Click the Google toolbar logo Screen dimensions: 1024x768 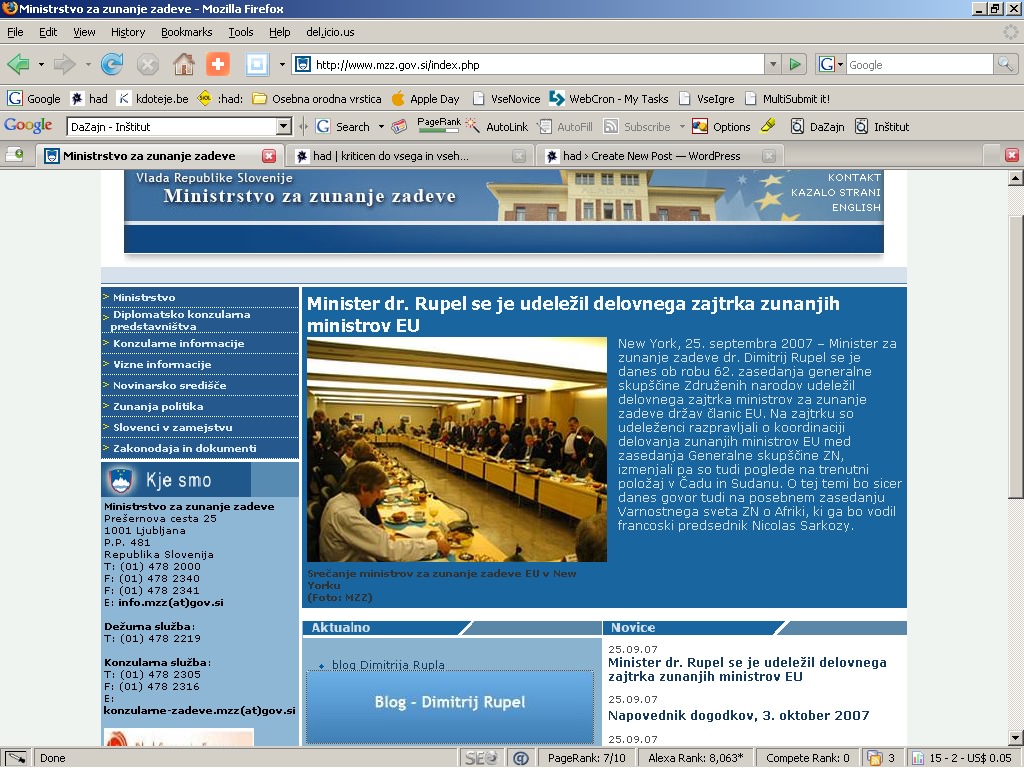(28, 125)
